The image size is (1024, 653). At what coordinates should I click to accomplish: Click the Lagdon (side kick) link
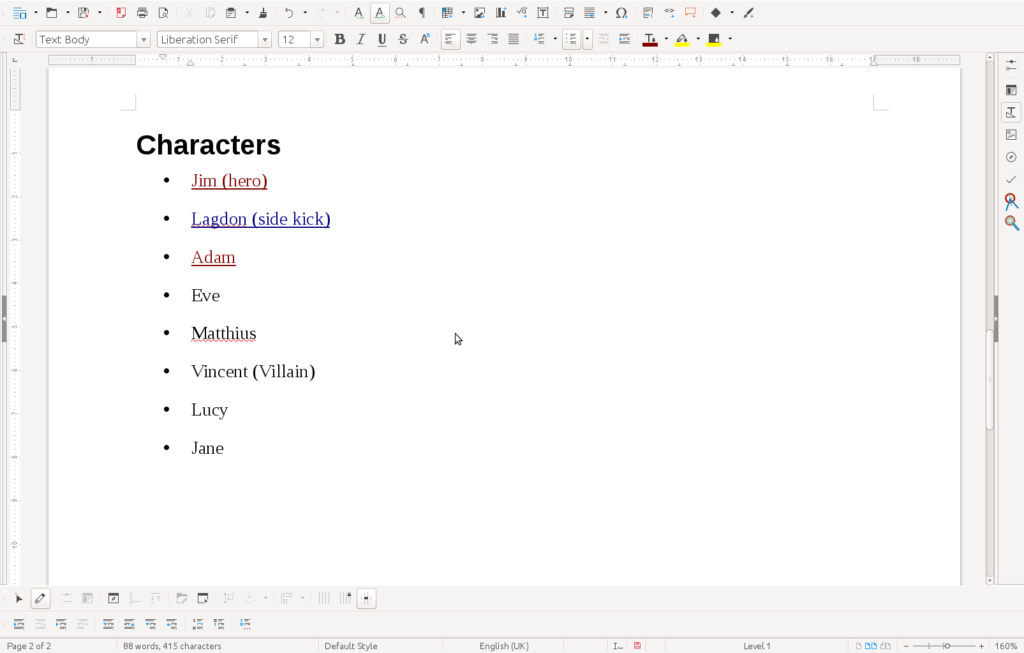pos(260,219)
